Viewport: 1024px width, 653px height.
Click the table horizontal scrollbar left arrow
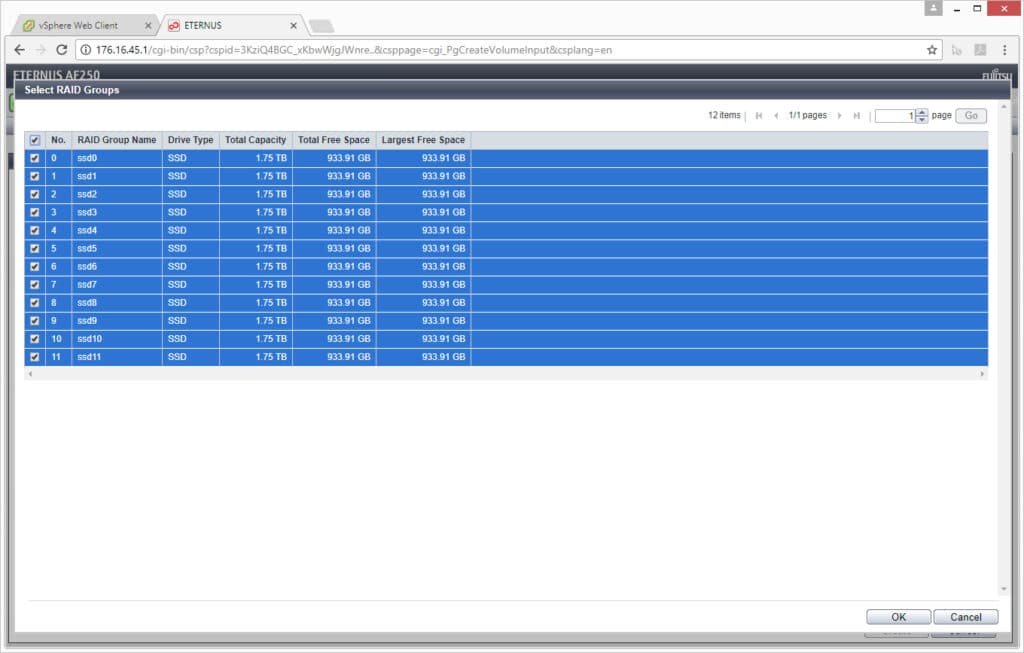30,374
